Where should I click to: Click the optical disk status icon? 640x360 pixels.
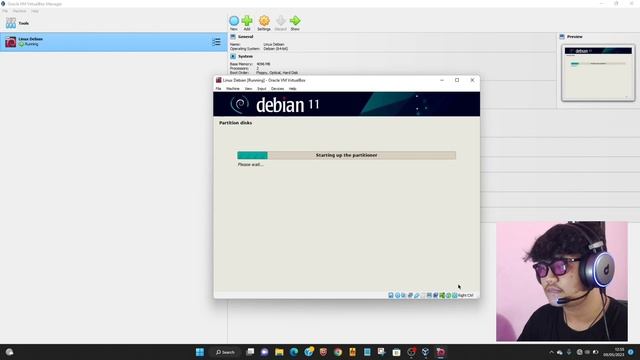click(398, 295)
